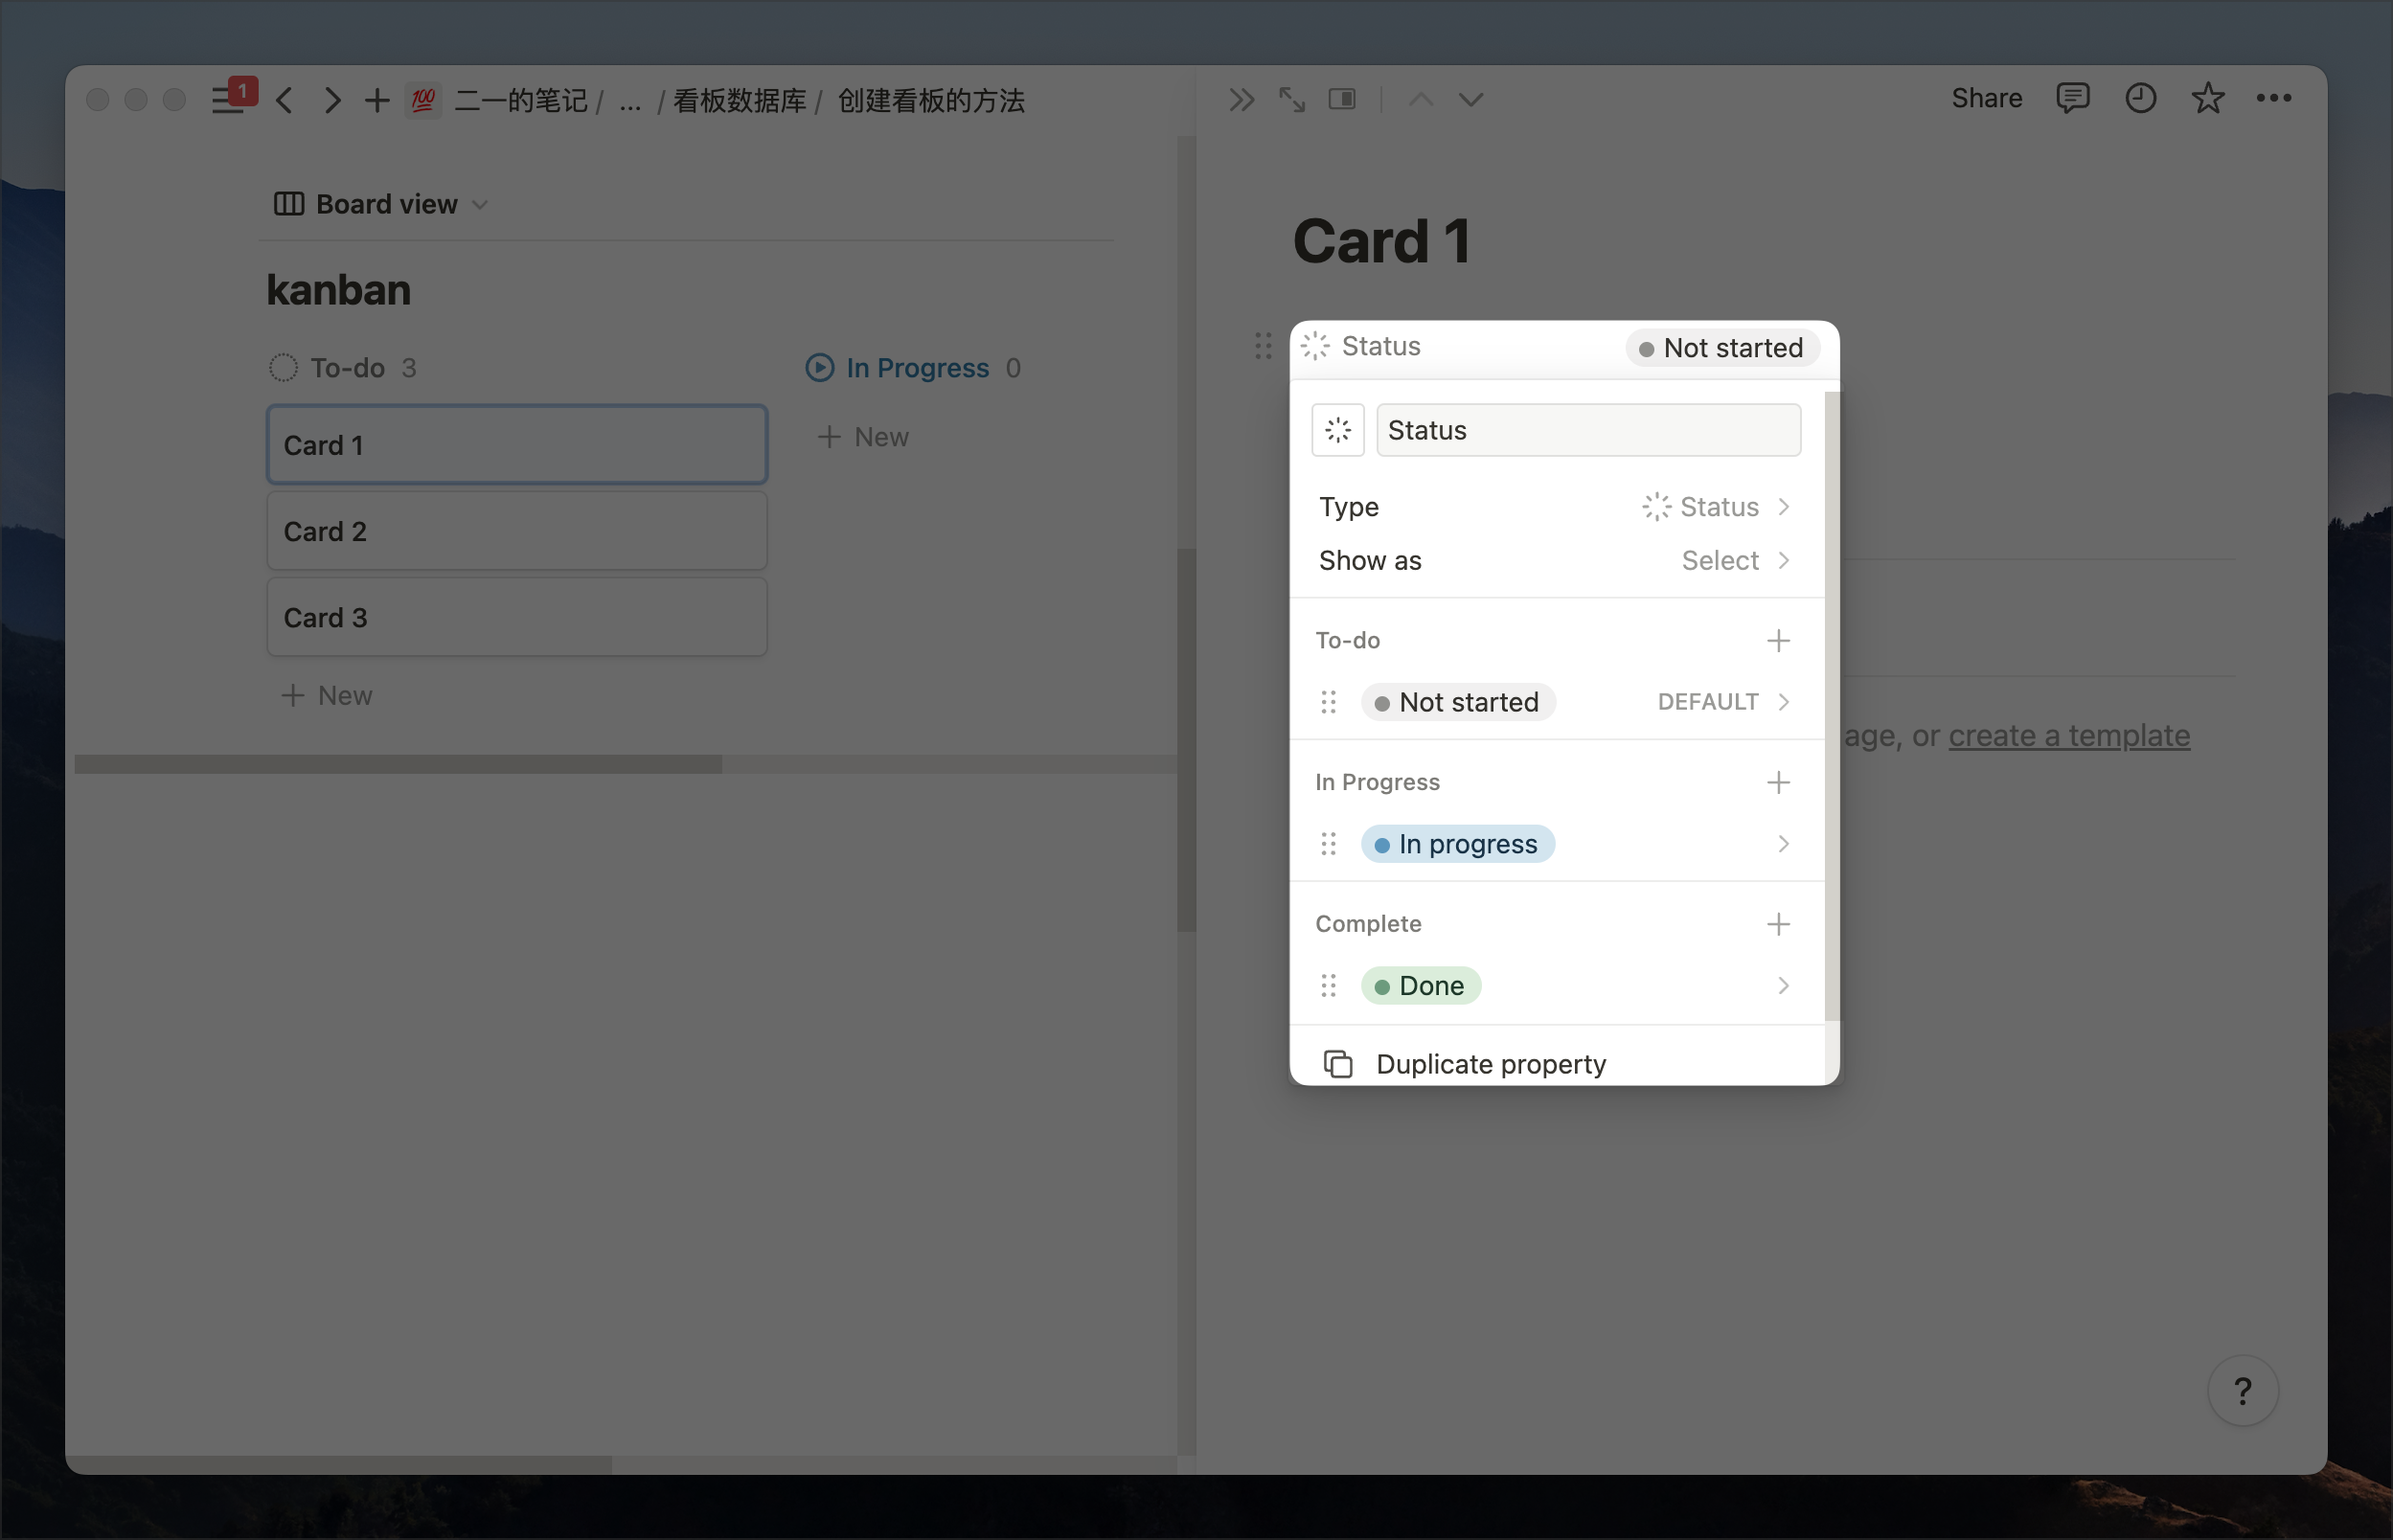Image resolution: width=2393 pixels, height=1540 pixels.
Task: Expand In progress option settings
Action: [1784, 844]
